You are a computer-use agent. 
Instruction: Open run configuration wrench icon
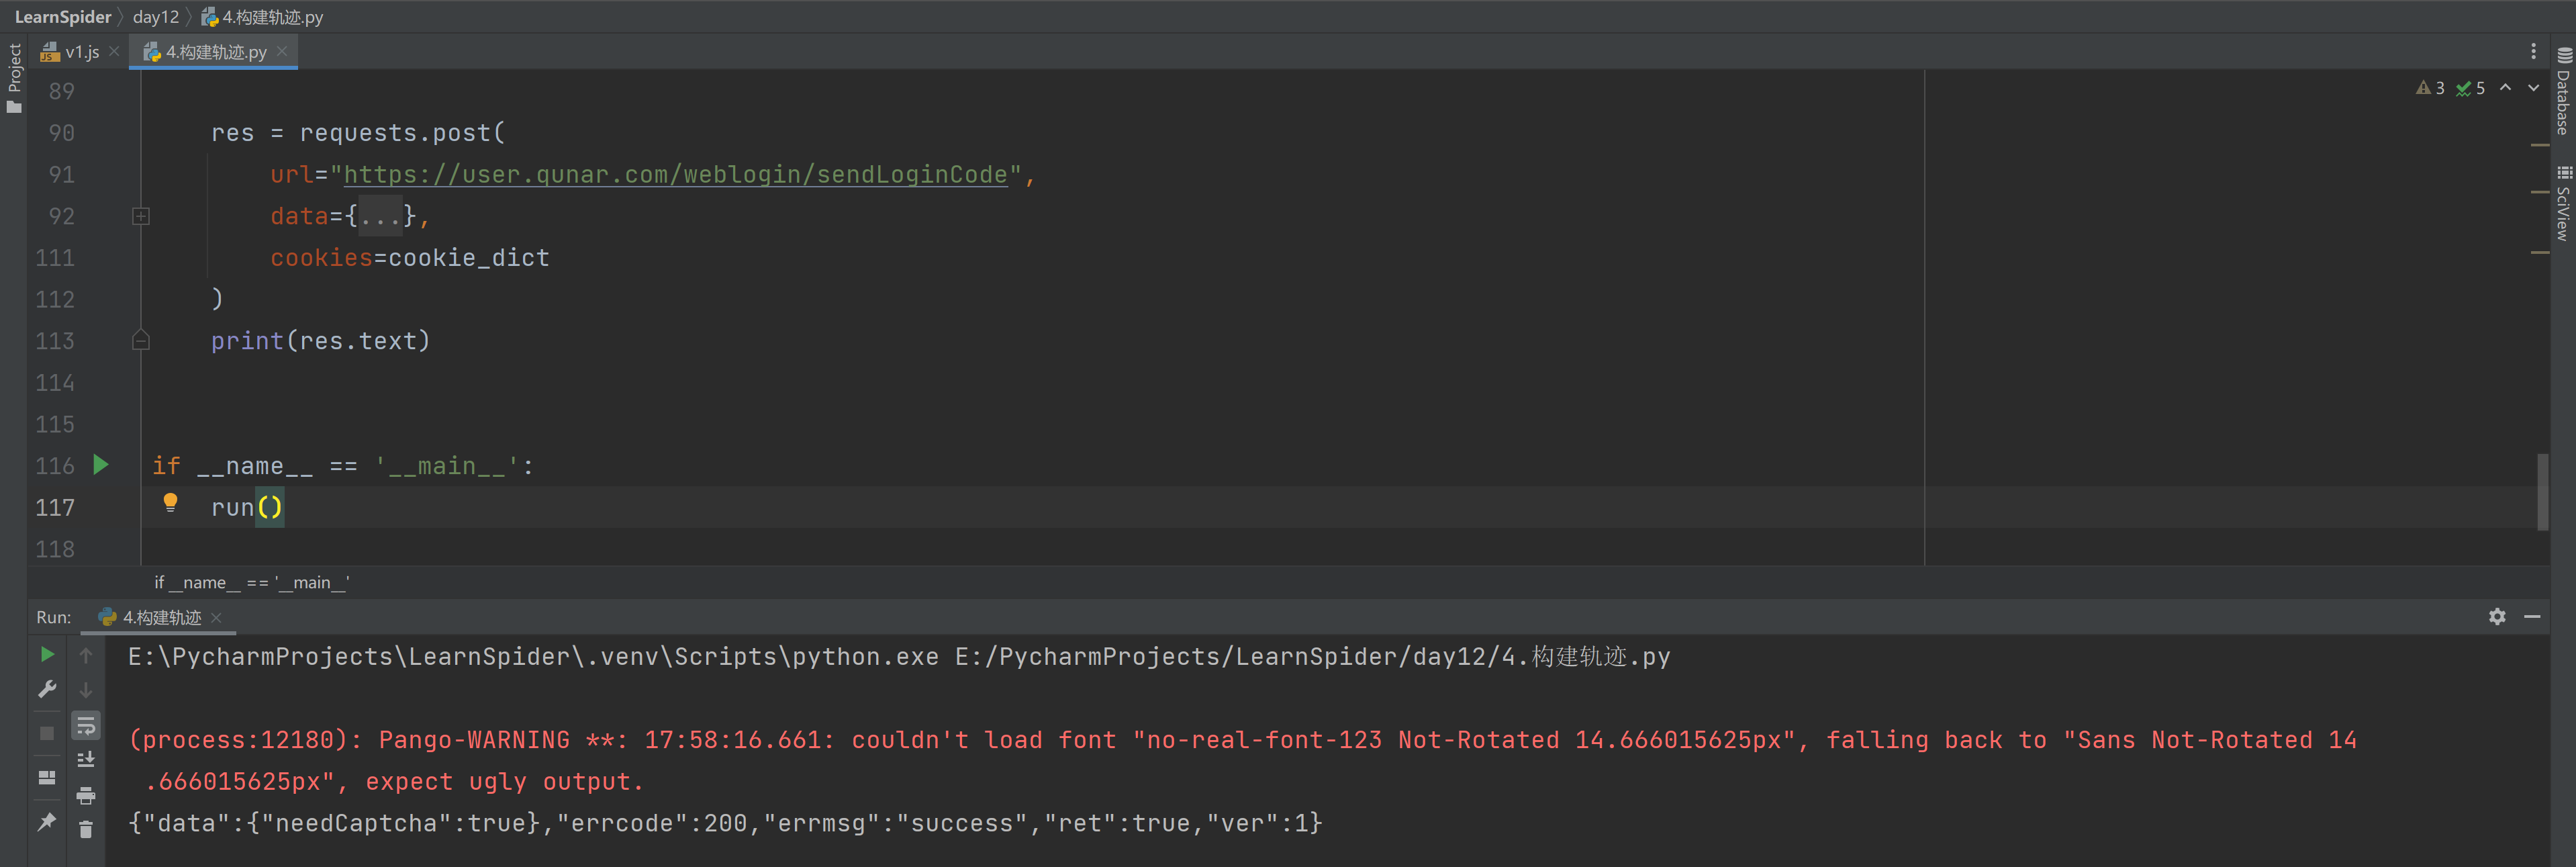pyautogui.click(x=47, y=689)
